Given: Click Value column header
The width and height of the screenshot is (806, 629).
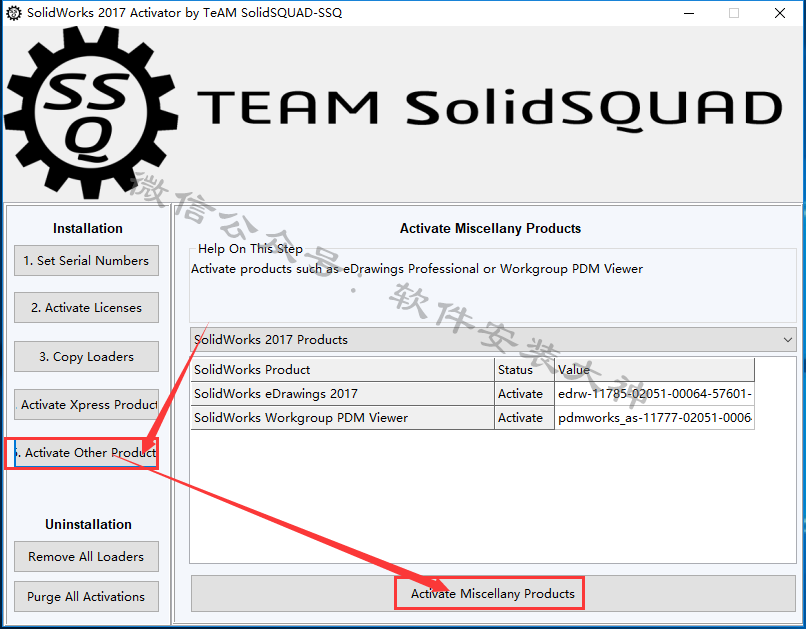Looking at the screenshot, I should click(654, 369).
